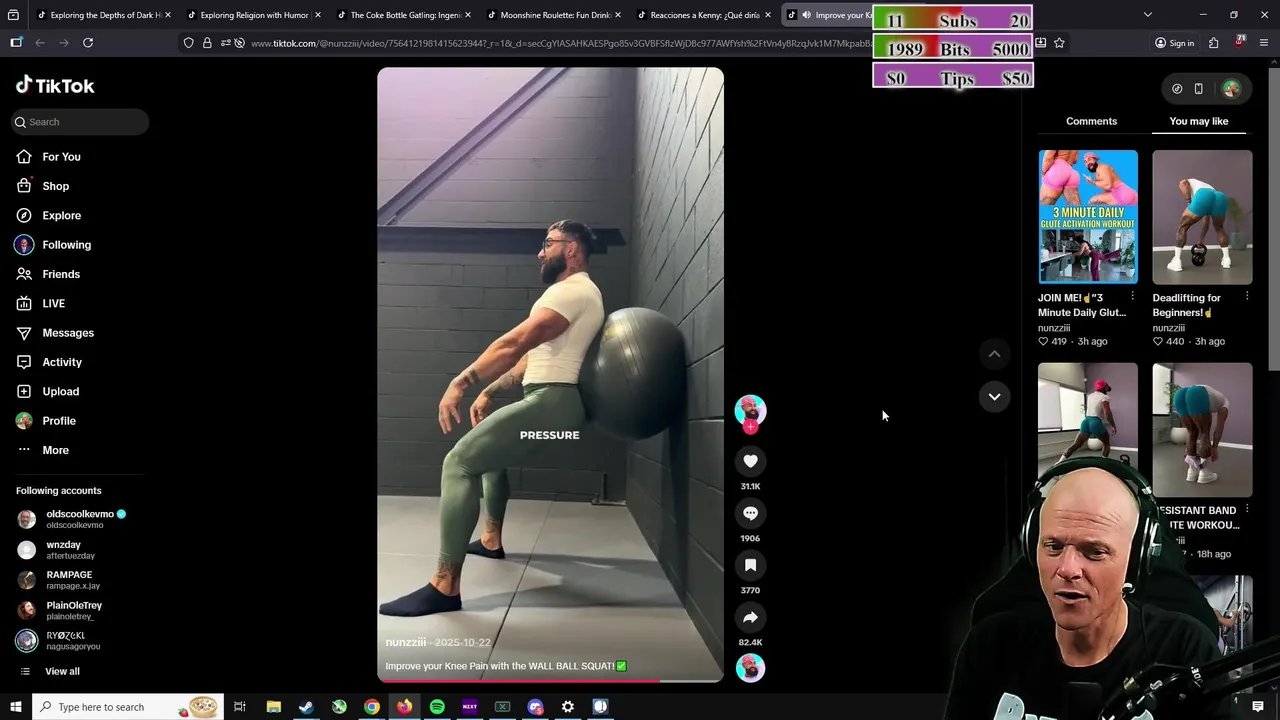Open the profile avatar in top right
The height and width of the screenshot is (720, 1280).
(x=1231, y=88)
